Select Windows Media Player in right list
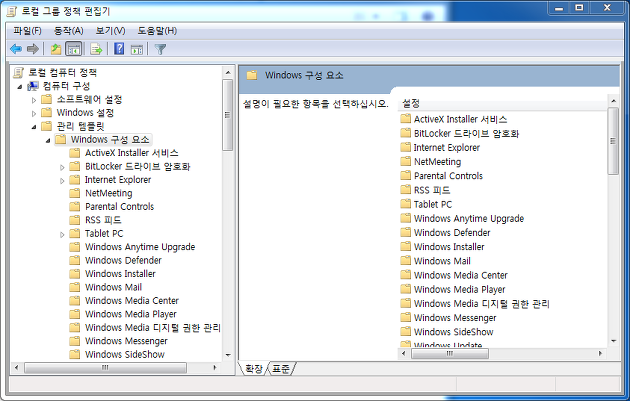 [x=460, y=289]
